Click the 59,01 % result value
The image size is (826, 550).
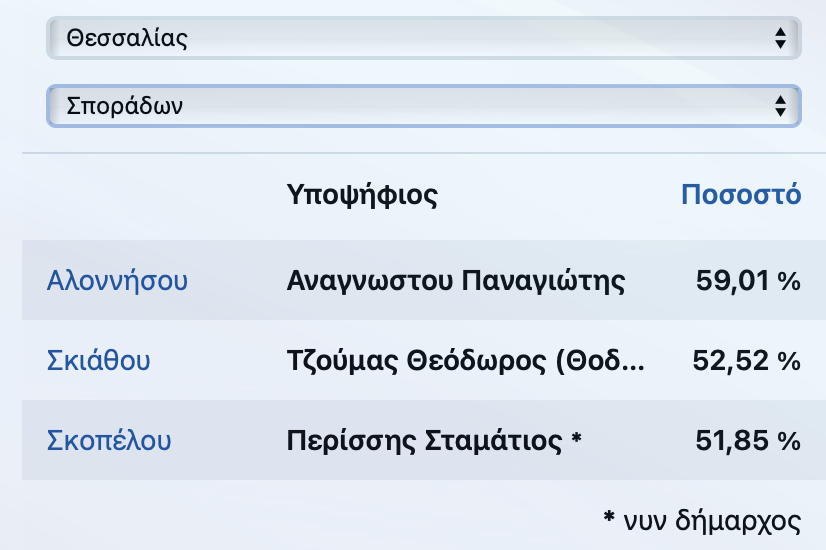(x=748, y=281)
